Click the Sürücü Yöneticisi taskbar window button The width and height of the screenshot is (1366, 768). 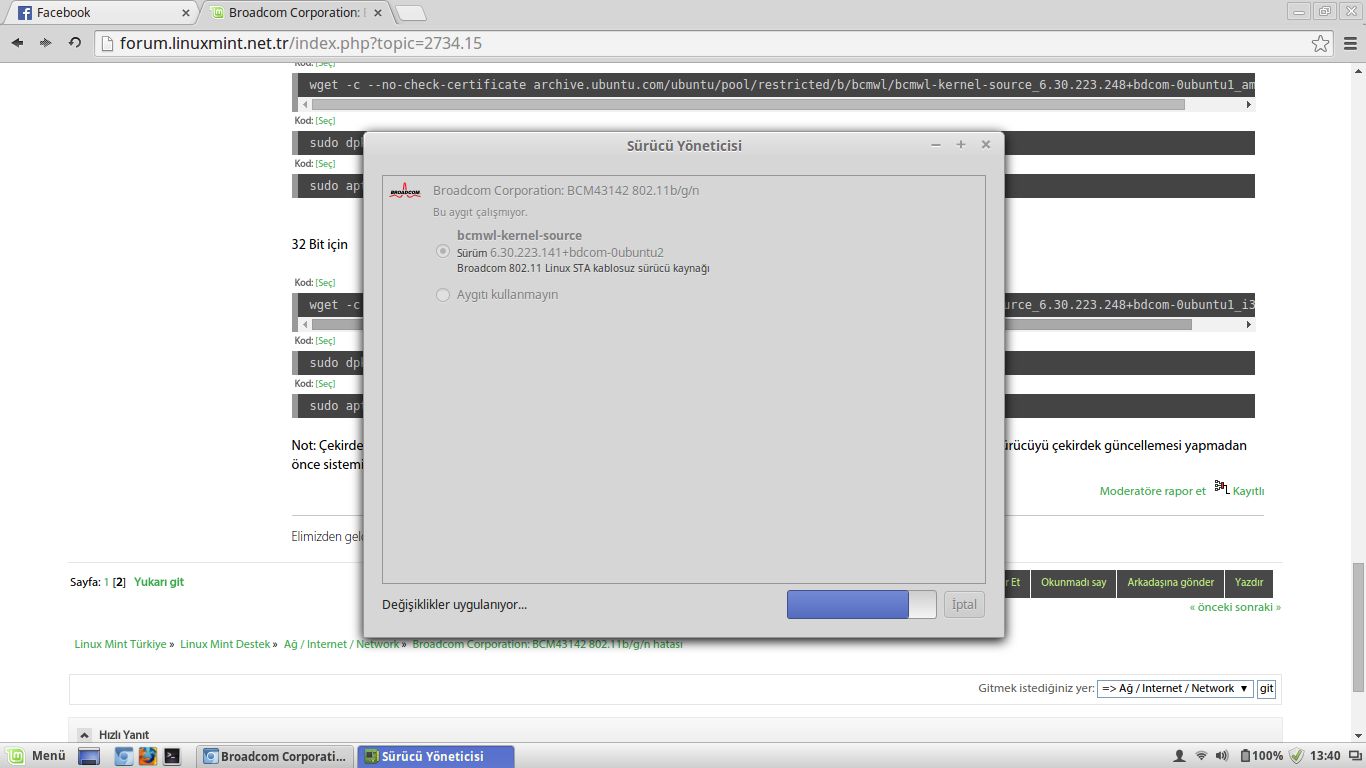tap(435, 756)
